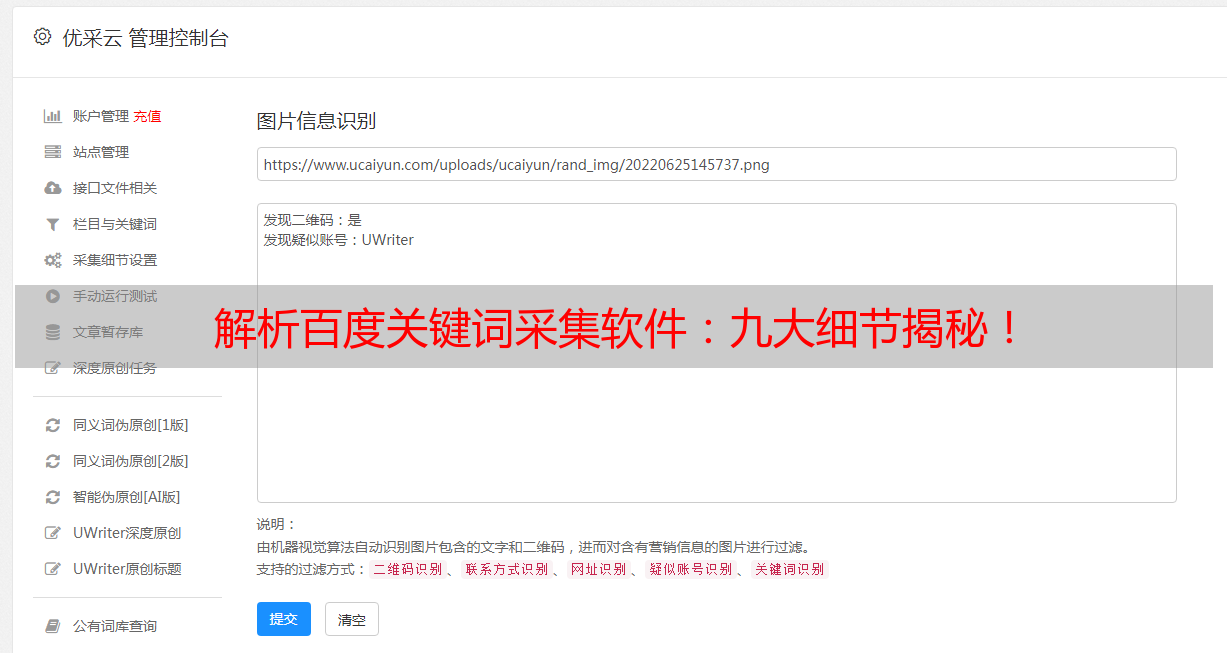Click the 发现二维码：是 result line
This screenshot has height=653, width=1227.
tap(312, 220)
